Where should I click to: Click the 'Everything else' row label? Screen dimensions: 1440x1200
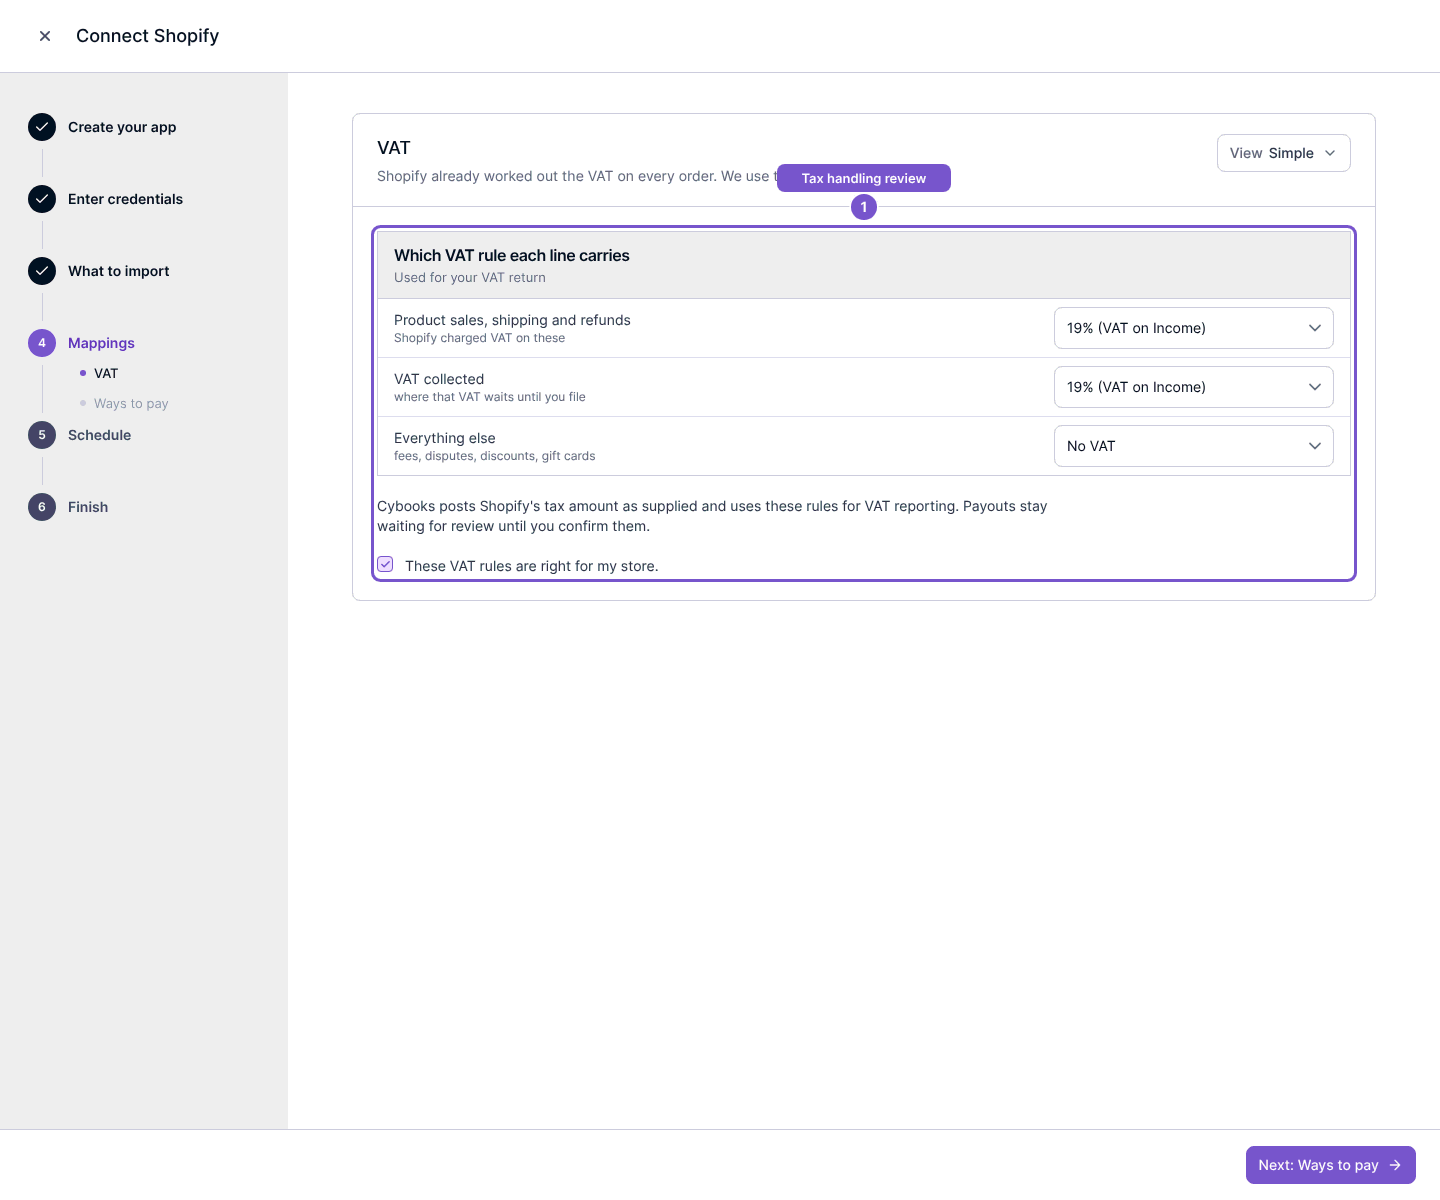tap(445, 438)
